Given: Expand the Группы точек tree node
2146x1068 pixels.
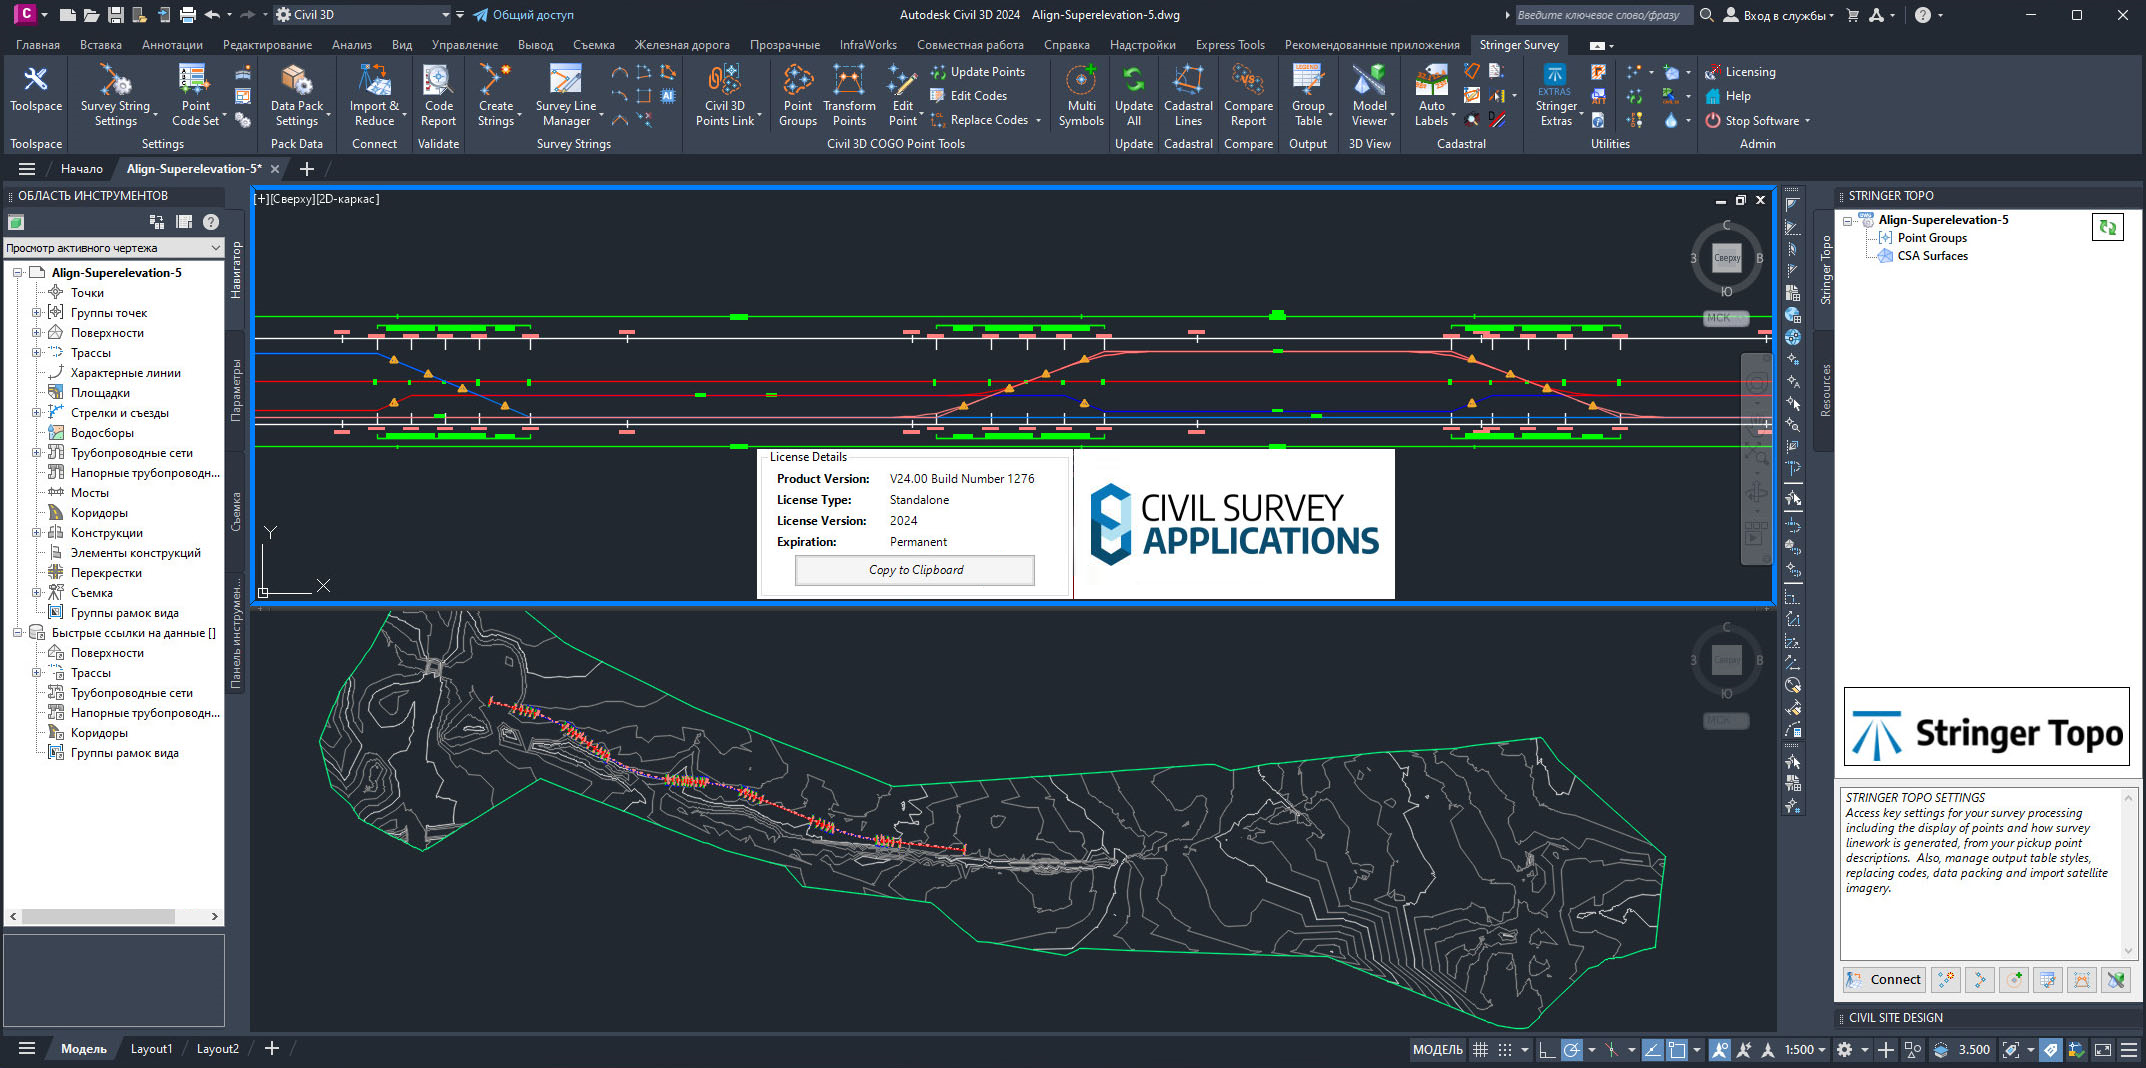Looking at the screenshot, I should 37,313.
